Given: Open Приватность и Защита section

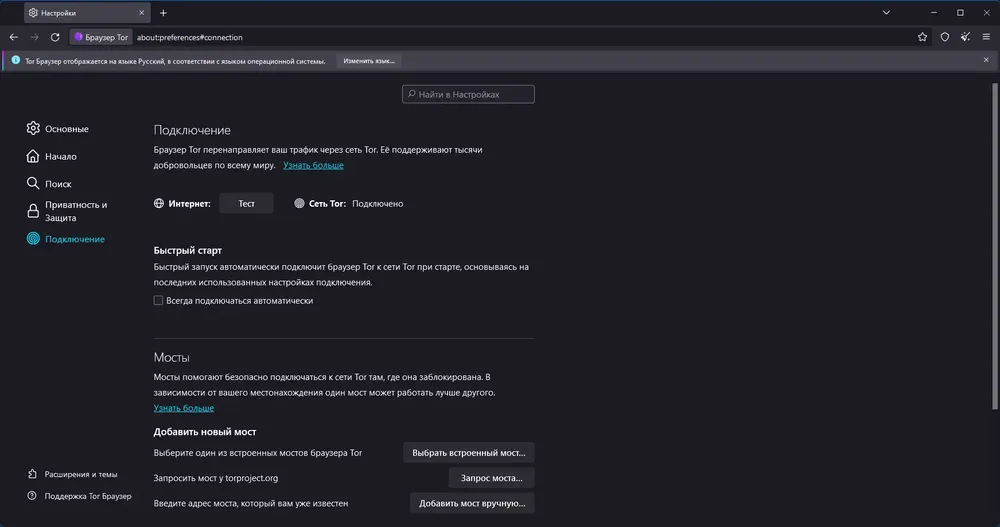Looking at the screenshot, I should pyautogui.click(x=67, y=211).
